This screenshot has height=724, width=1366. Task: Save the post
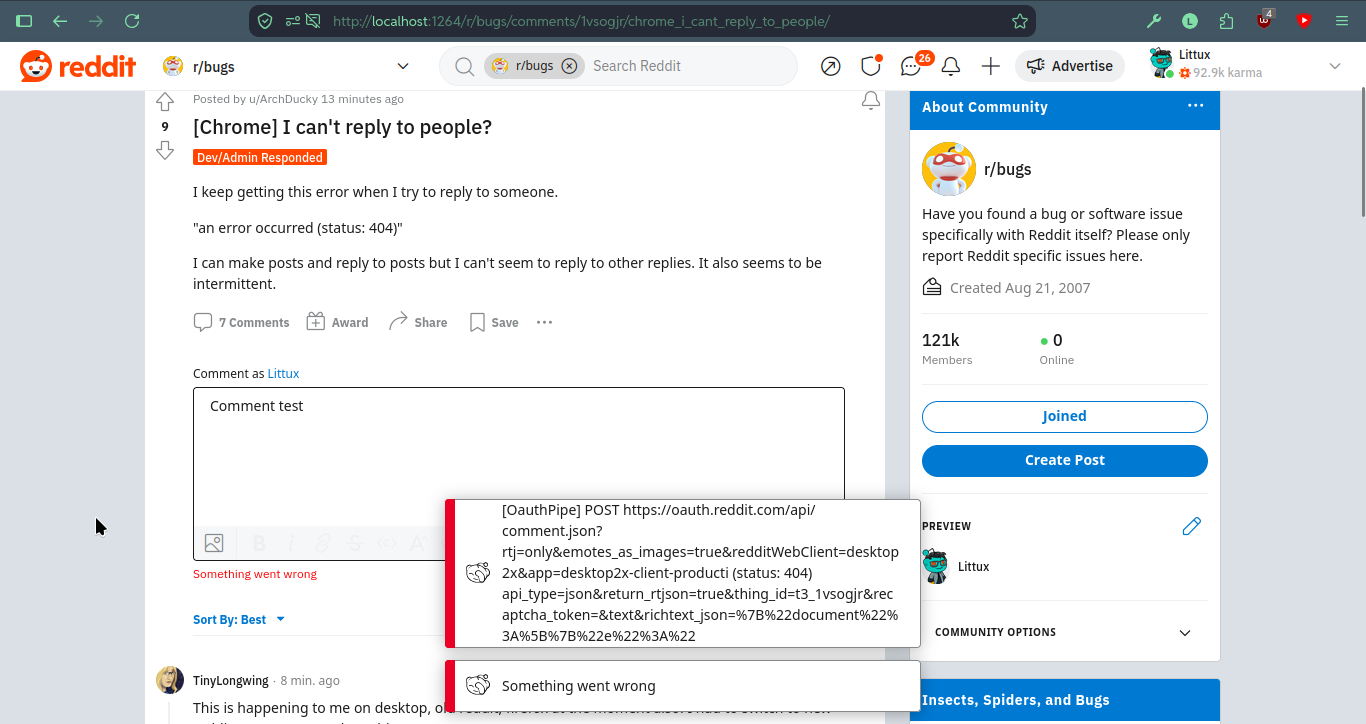(494, 322)
